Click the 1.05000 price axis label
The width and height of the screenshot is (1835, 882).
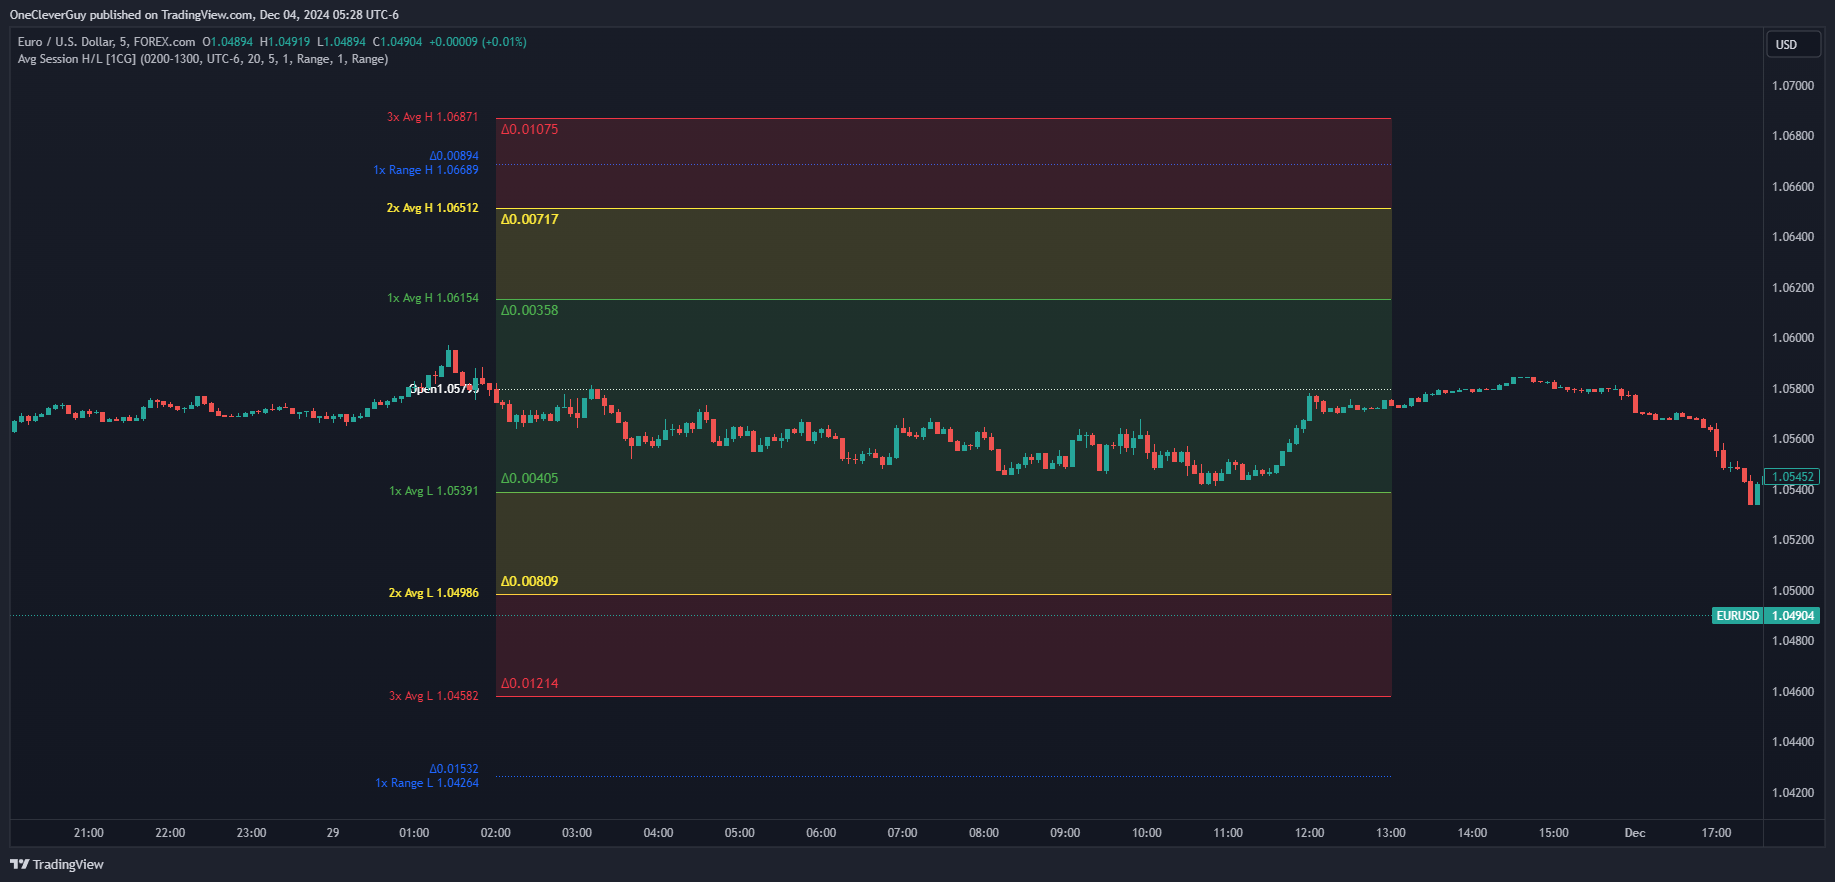tap(1793, 591)
